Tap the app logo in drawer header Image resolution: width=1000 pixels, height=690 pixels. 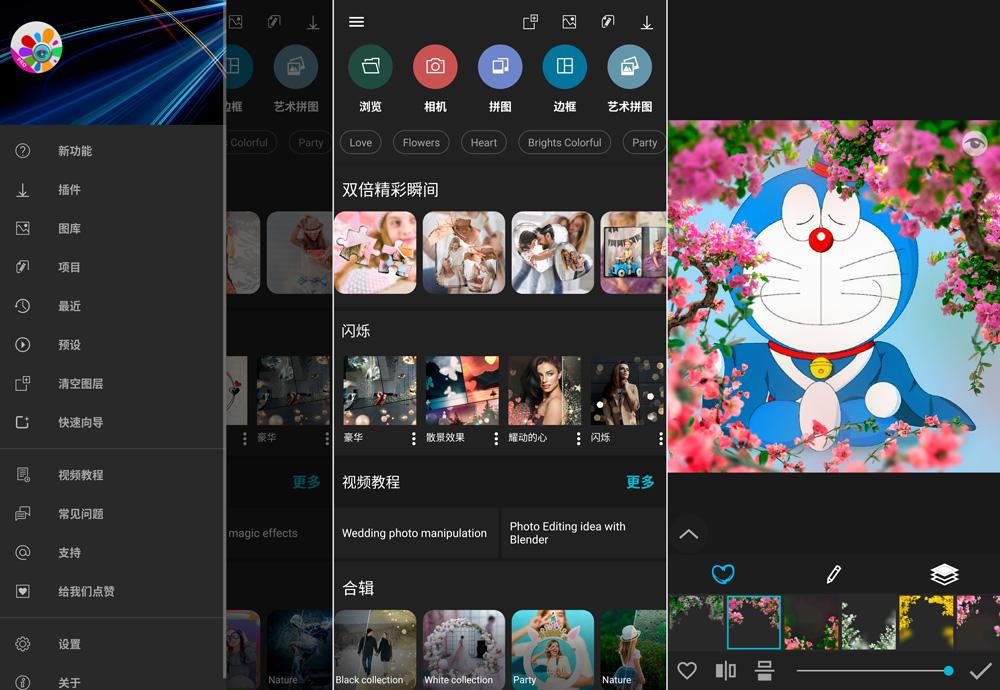pos(36,48)
